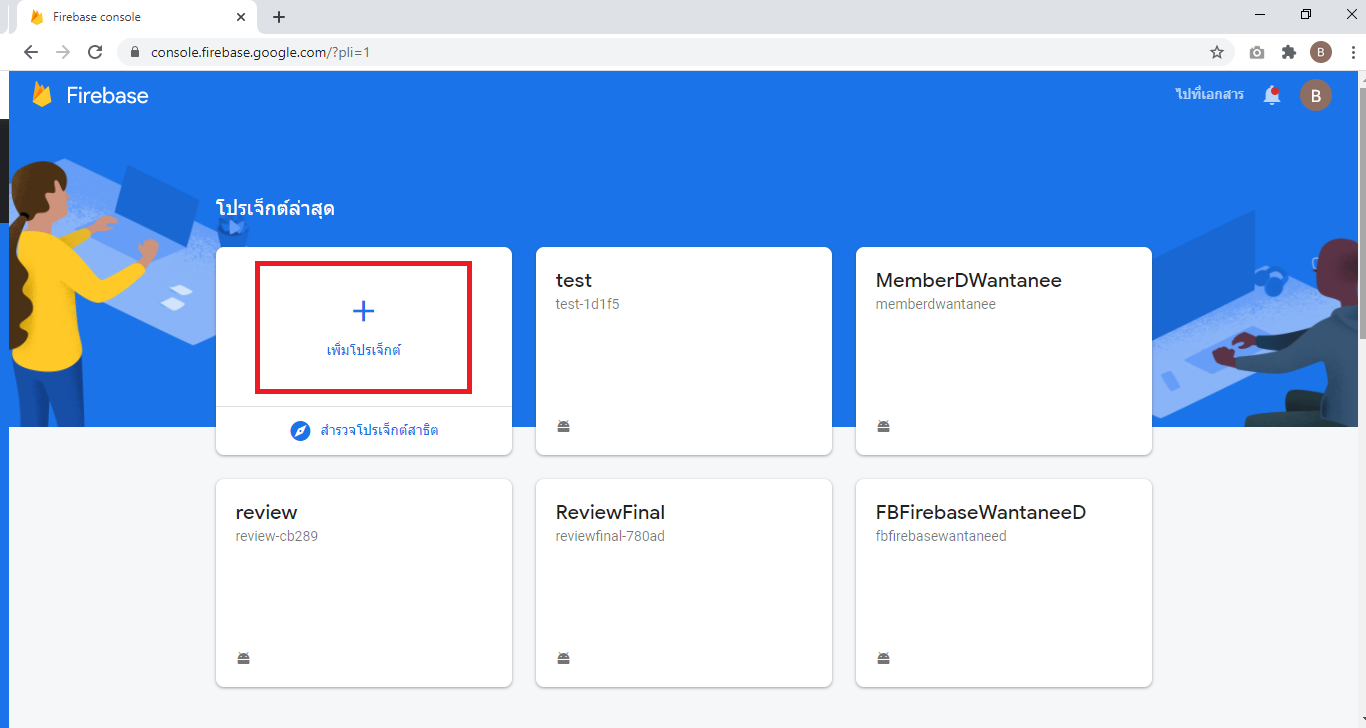Click the site lock icon
1366x728 pixels.
(135, 52)
